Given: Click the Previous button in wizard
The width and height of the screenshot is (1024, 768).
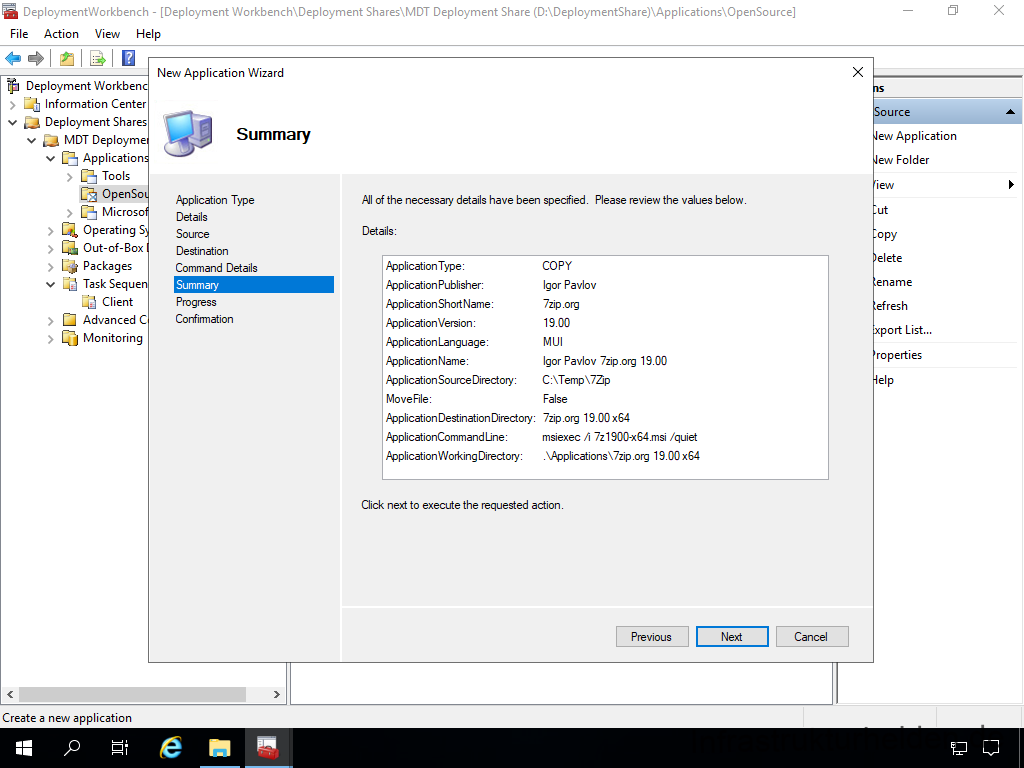Looking at the screenshot, I should coord(651,637).
